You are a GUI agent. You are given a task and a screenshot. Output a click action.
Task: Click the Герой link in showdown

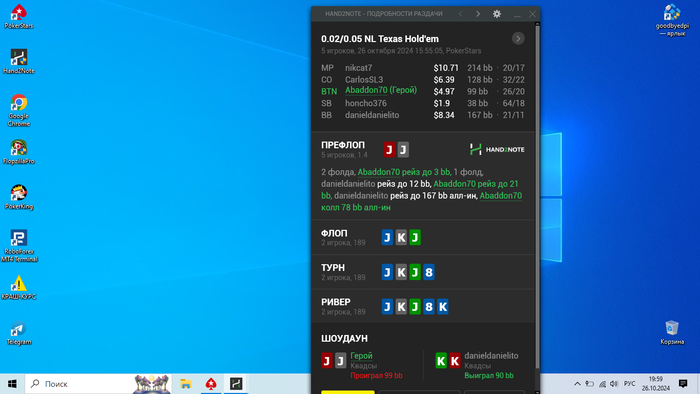tap(361, 356)
